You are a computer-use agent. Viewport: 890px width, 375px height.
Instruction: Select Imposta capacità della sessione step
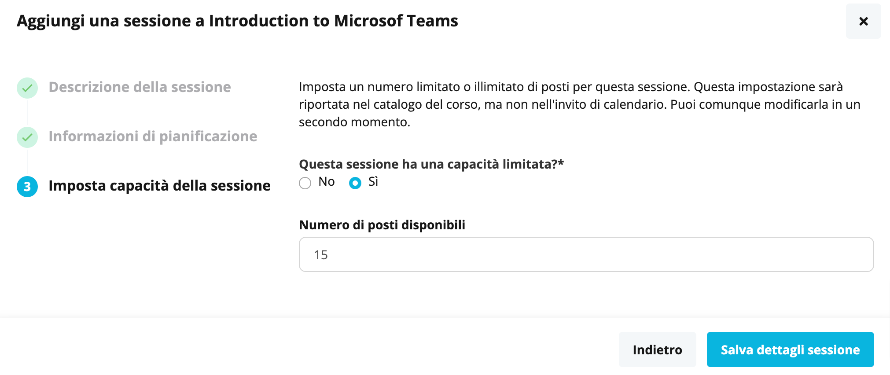coord(159,186)
